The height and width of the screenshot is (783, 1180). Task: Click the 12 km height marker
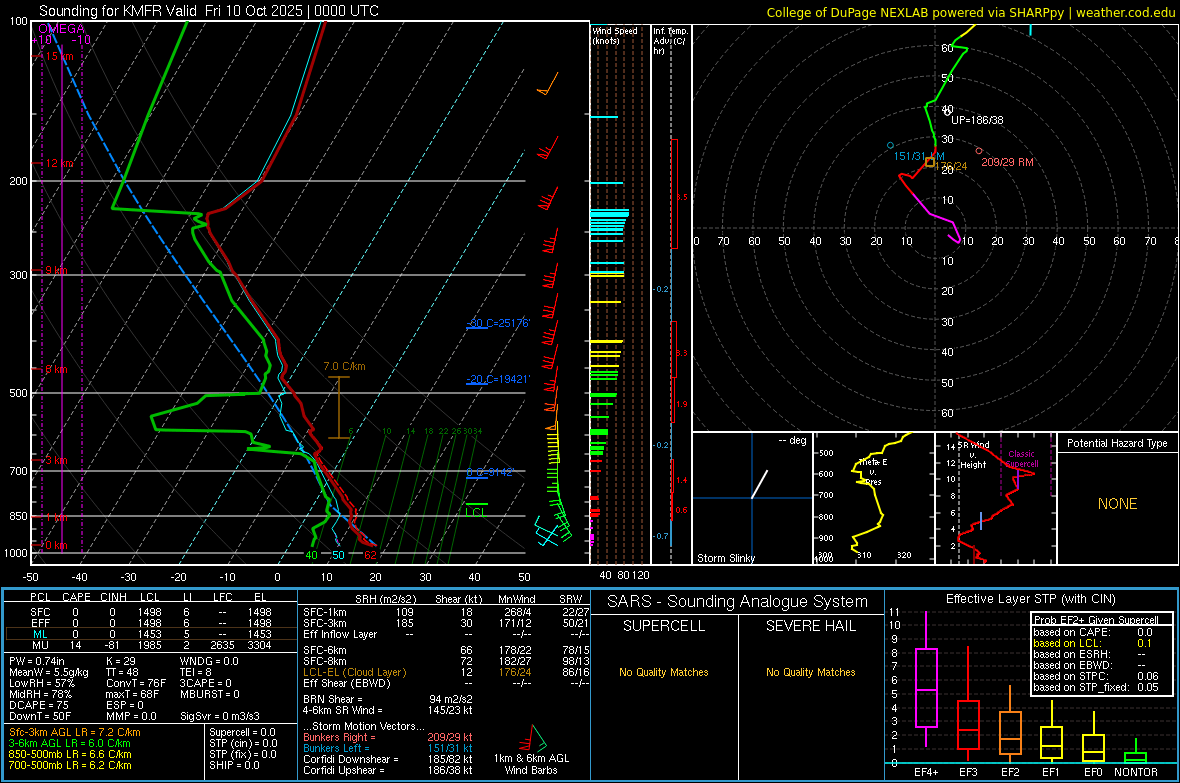point(59,163)
